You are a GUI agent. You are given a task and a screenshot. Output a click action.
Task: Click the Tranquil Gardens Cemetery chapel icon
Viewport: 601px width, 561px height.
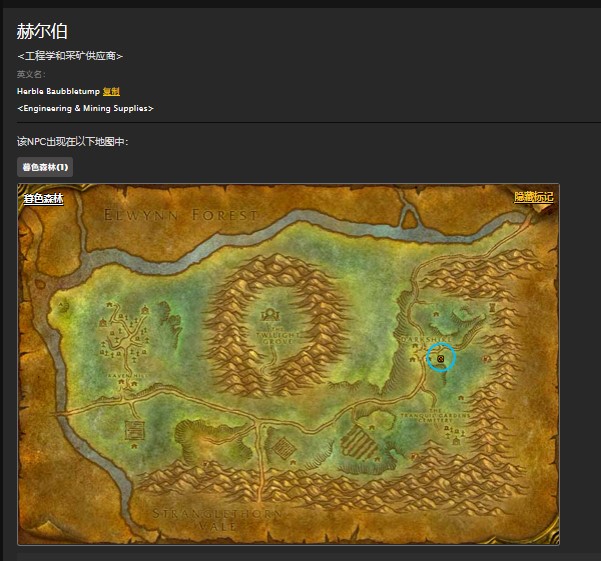(456, 441)
